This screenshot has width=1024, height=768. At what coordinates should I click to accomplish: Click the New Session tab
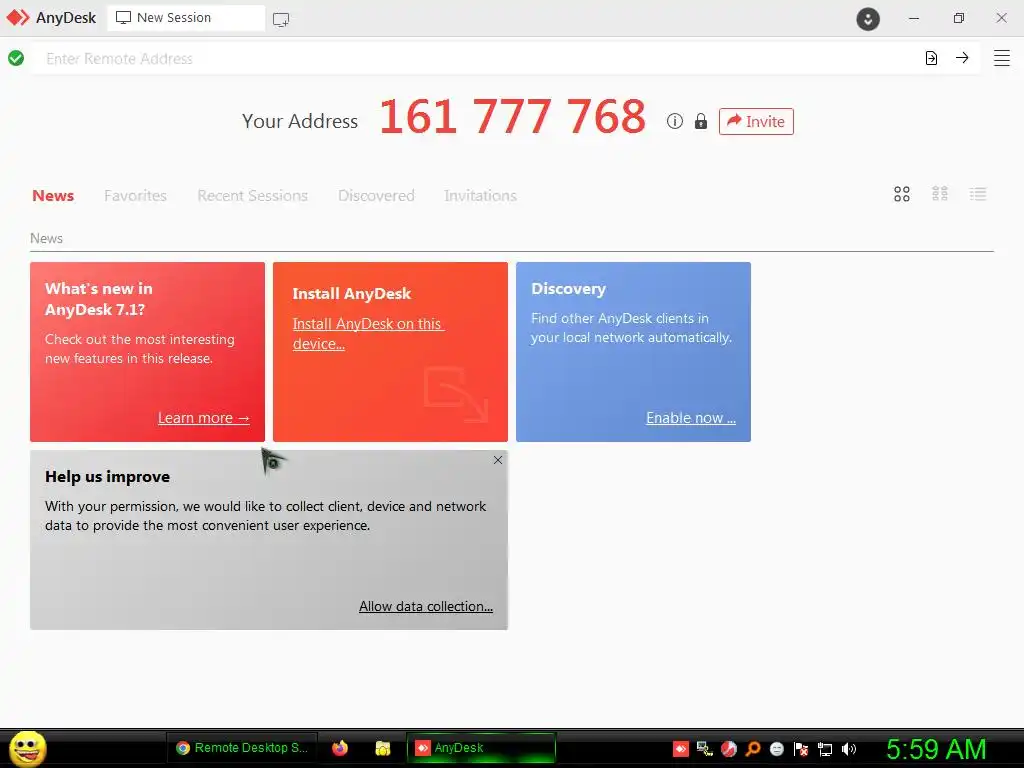(186, 18)
